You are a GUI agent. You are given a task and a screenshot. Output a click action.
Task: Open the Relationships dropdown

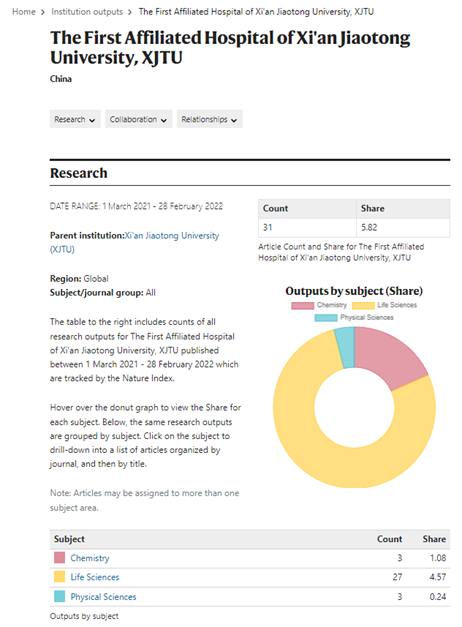(x=210, y=119)
